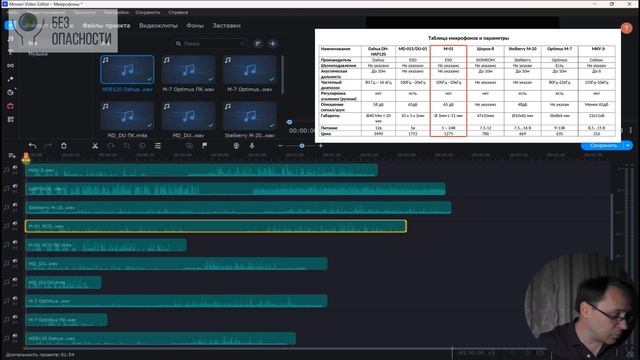Image resolution: width=640 pixels, height=360 pixels.
Task: Select the HDE120 Dahua.wav timeline clip
Action: (x=161, y=338)
